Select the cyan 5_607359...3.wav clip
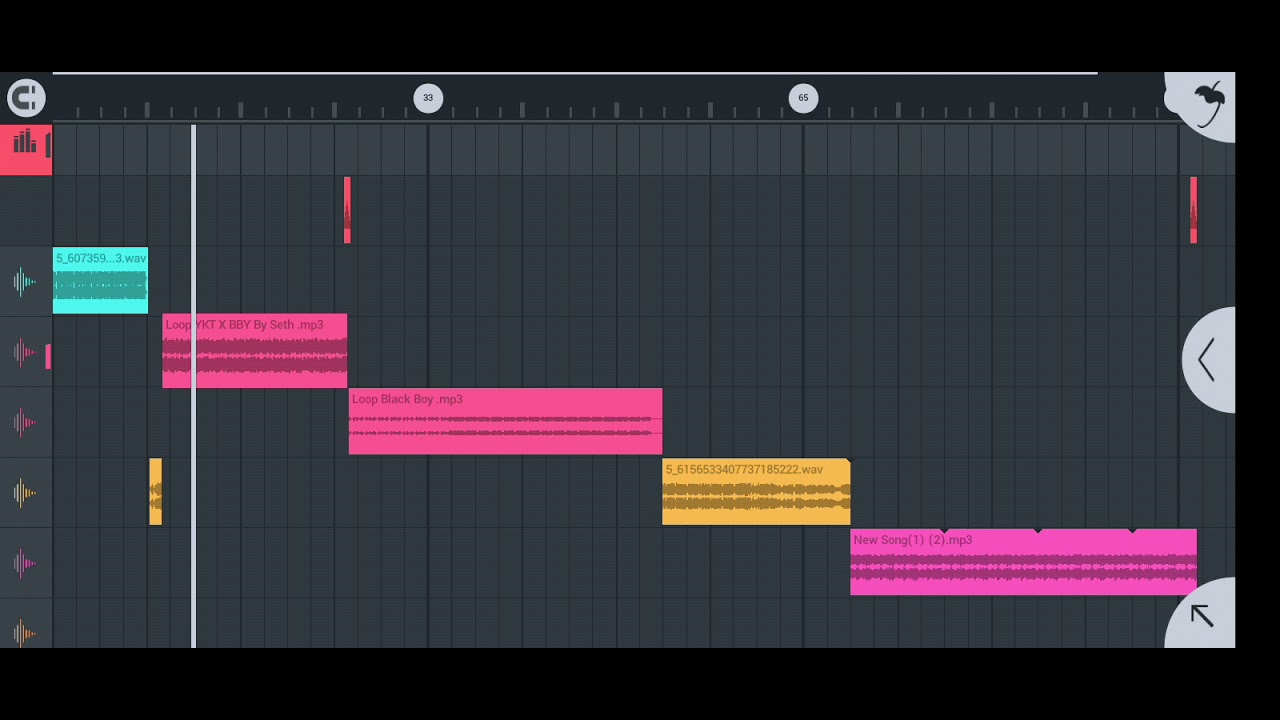 pyautogui.click(x=100, y=281)
